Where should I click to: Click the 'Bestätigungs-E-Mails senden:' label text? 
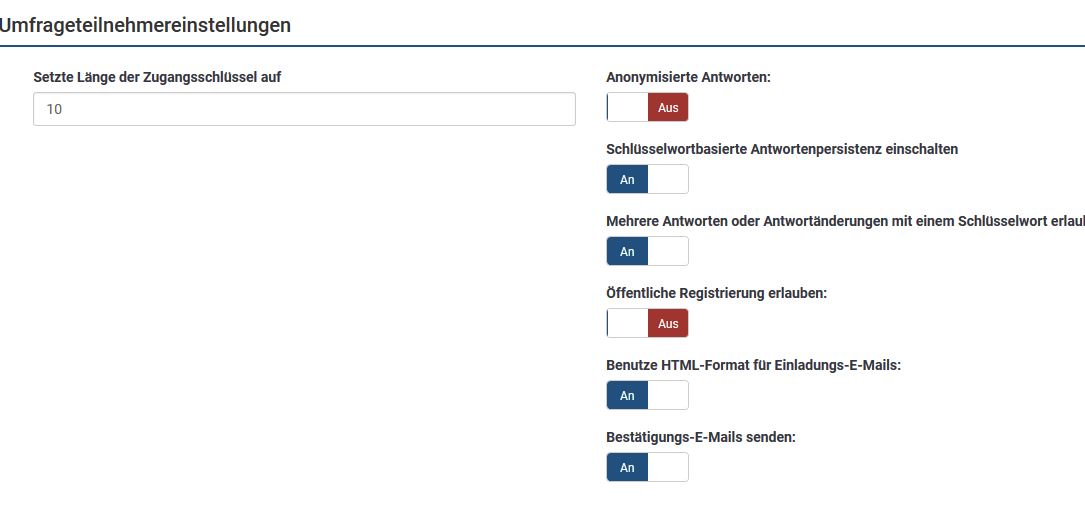pos(700,437)
